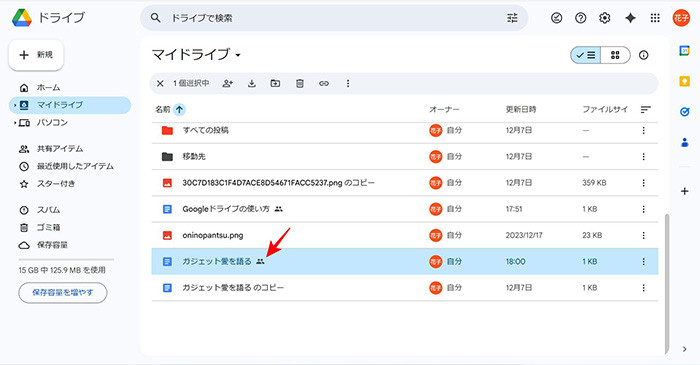Screen dimensions: 700x365
Task: Switch to grid layout view
Action: pyautogui.click(x=615, y=55)
